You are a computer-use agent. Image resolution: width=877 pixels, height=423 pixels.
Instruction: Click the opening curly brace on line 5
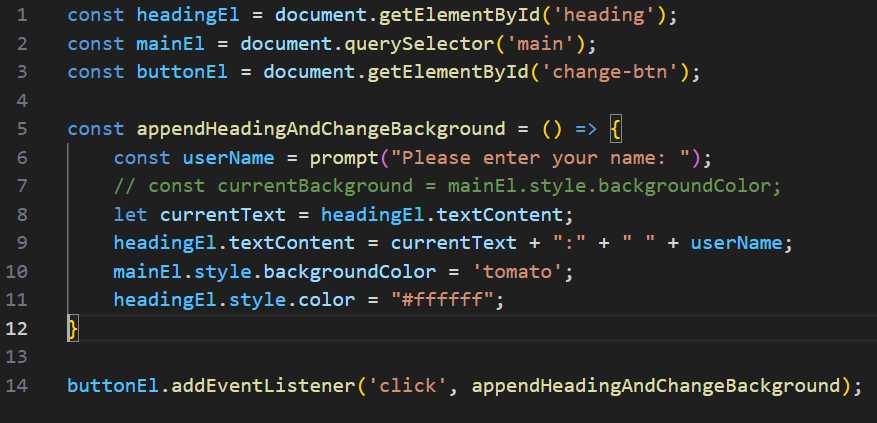point(615,130)
